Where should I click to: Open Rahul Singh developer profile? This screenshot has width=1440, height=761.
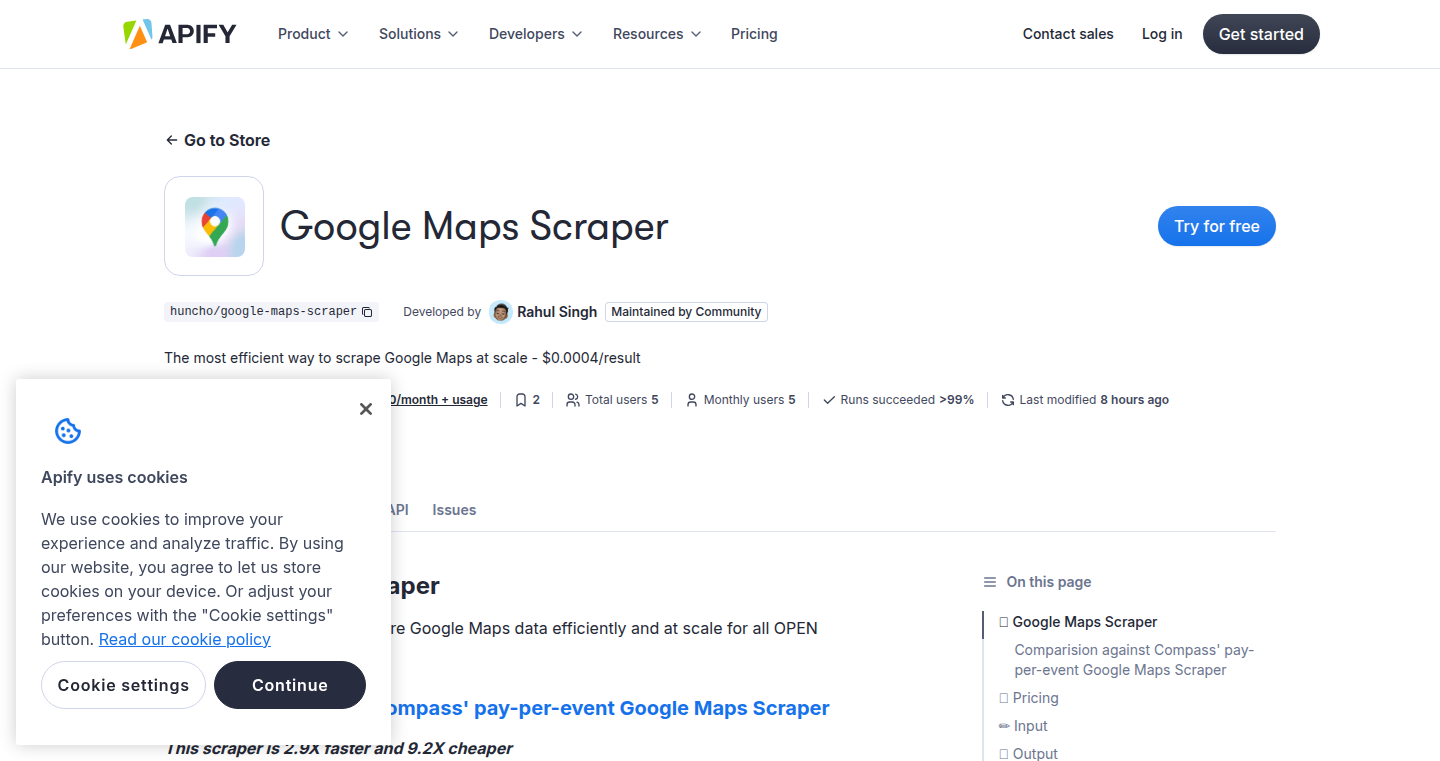(x=557, y=312)
